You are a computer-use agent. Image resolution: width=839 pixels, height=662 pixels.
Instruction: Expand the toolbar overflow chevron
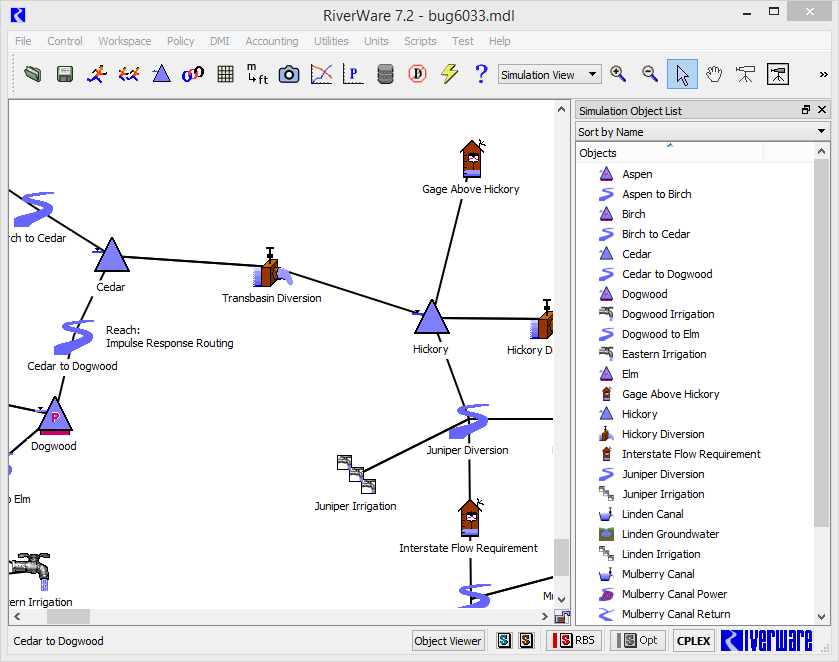tap(823, 74)
